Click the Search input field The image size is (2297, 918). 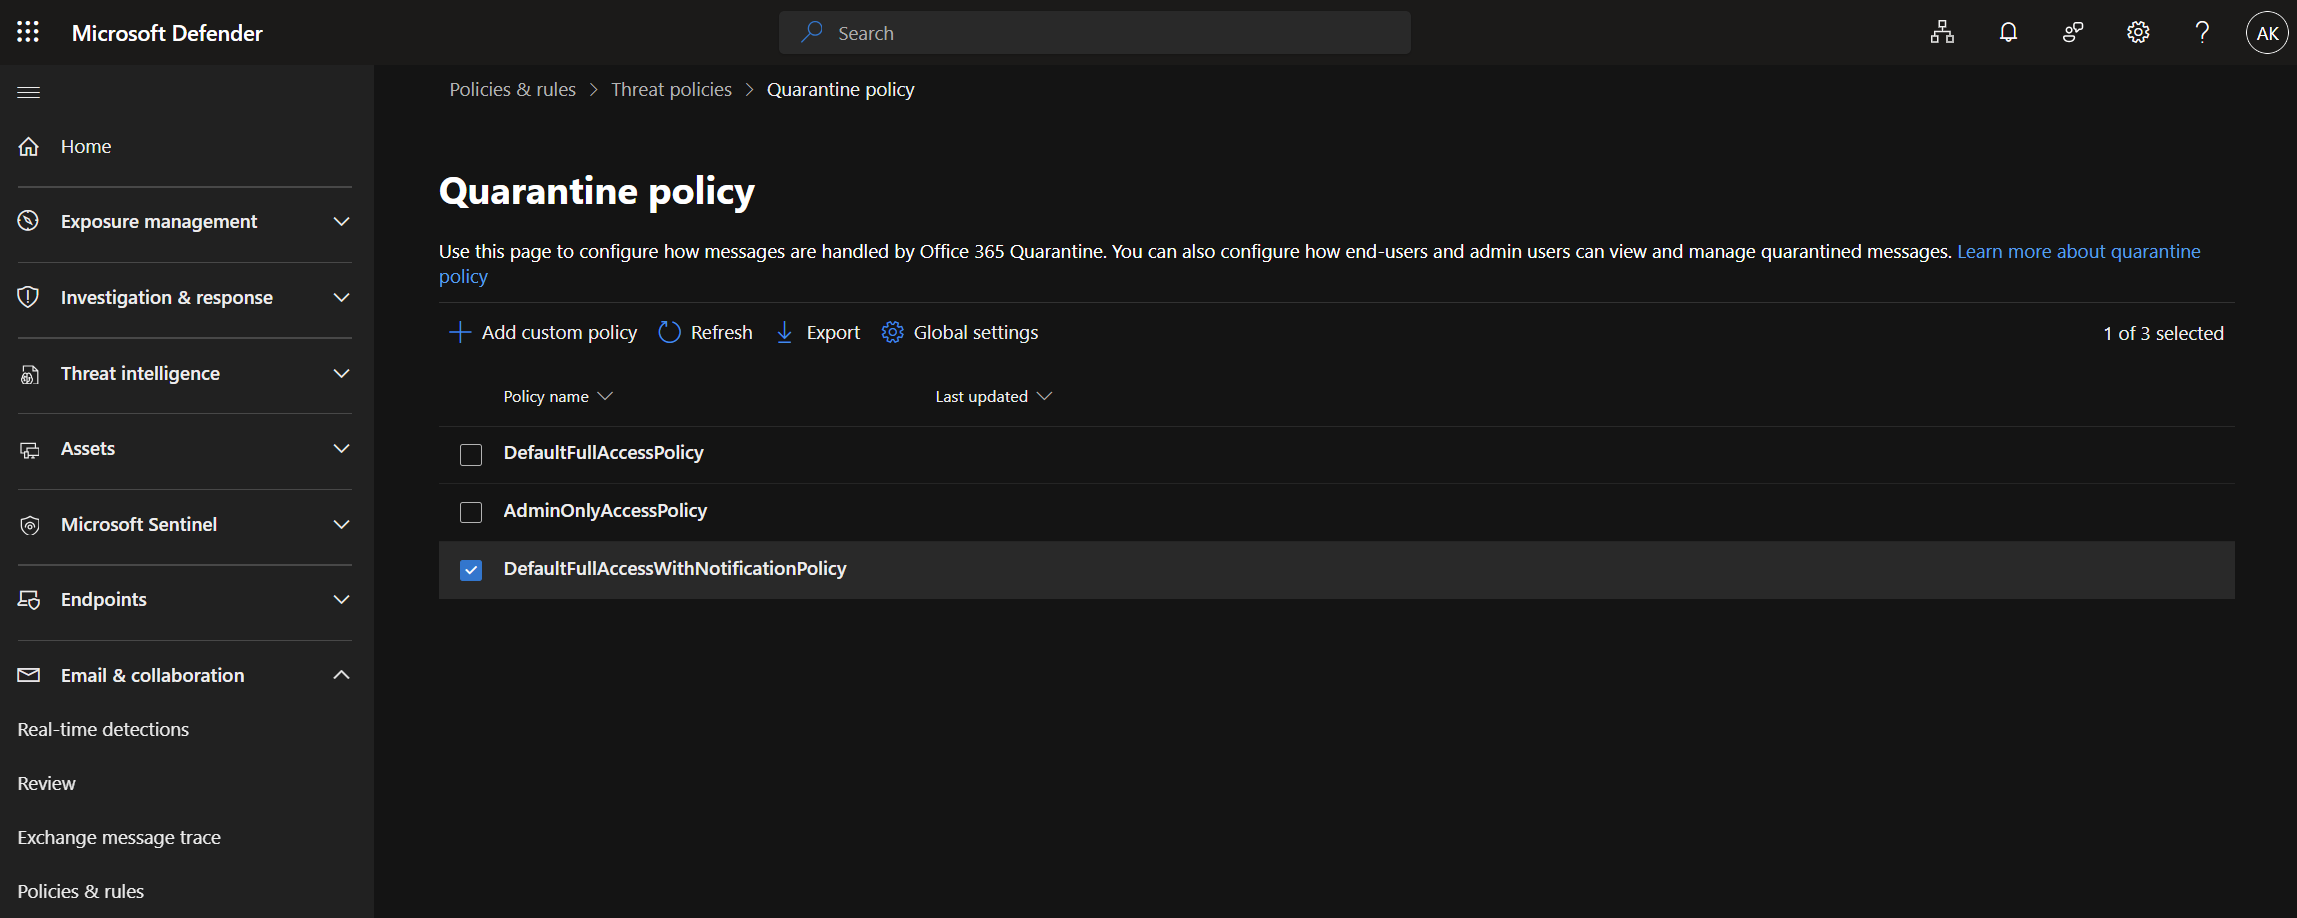tap(1095, 33)
